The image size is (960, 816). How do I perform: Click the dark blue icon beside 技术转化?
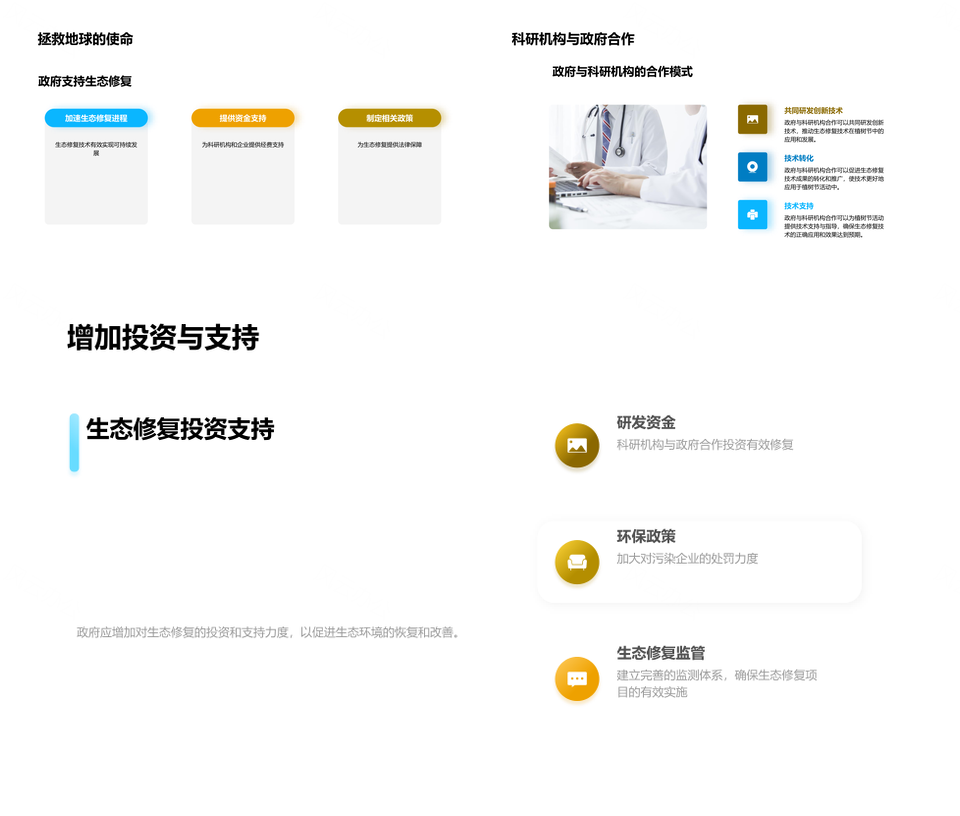(x=752, y=167)
